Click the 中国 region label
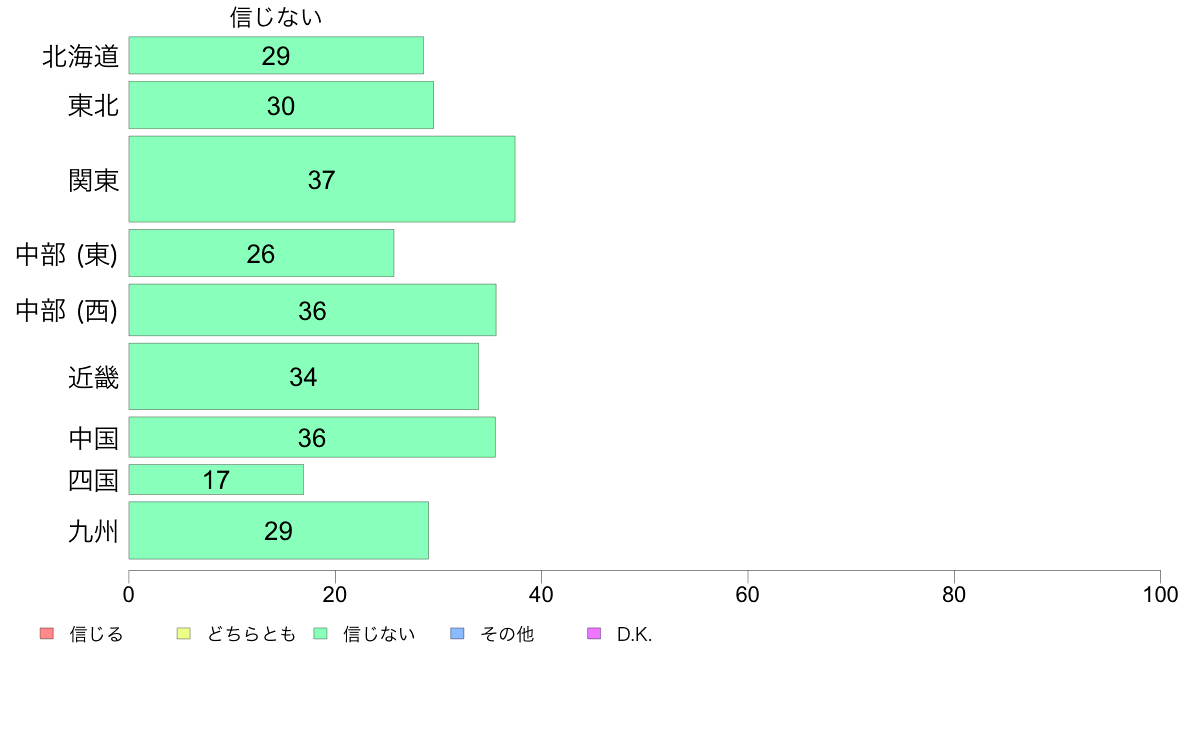Image resolution: width=1188 pixels, height=736 pixels. coord(93,438)
